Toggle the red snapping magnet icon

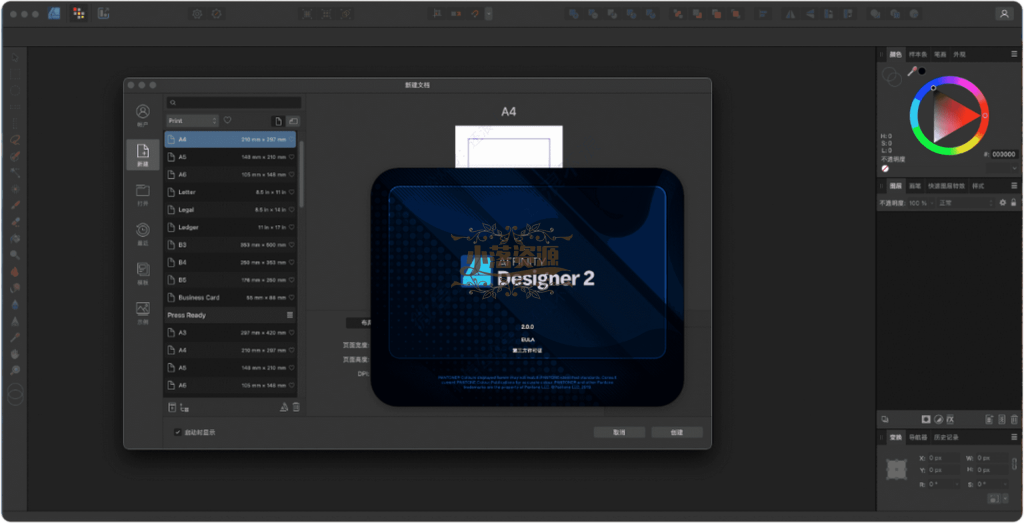pos(475,14)
